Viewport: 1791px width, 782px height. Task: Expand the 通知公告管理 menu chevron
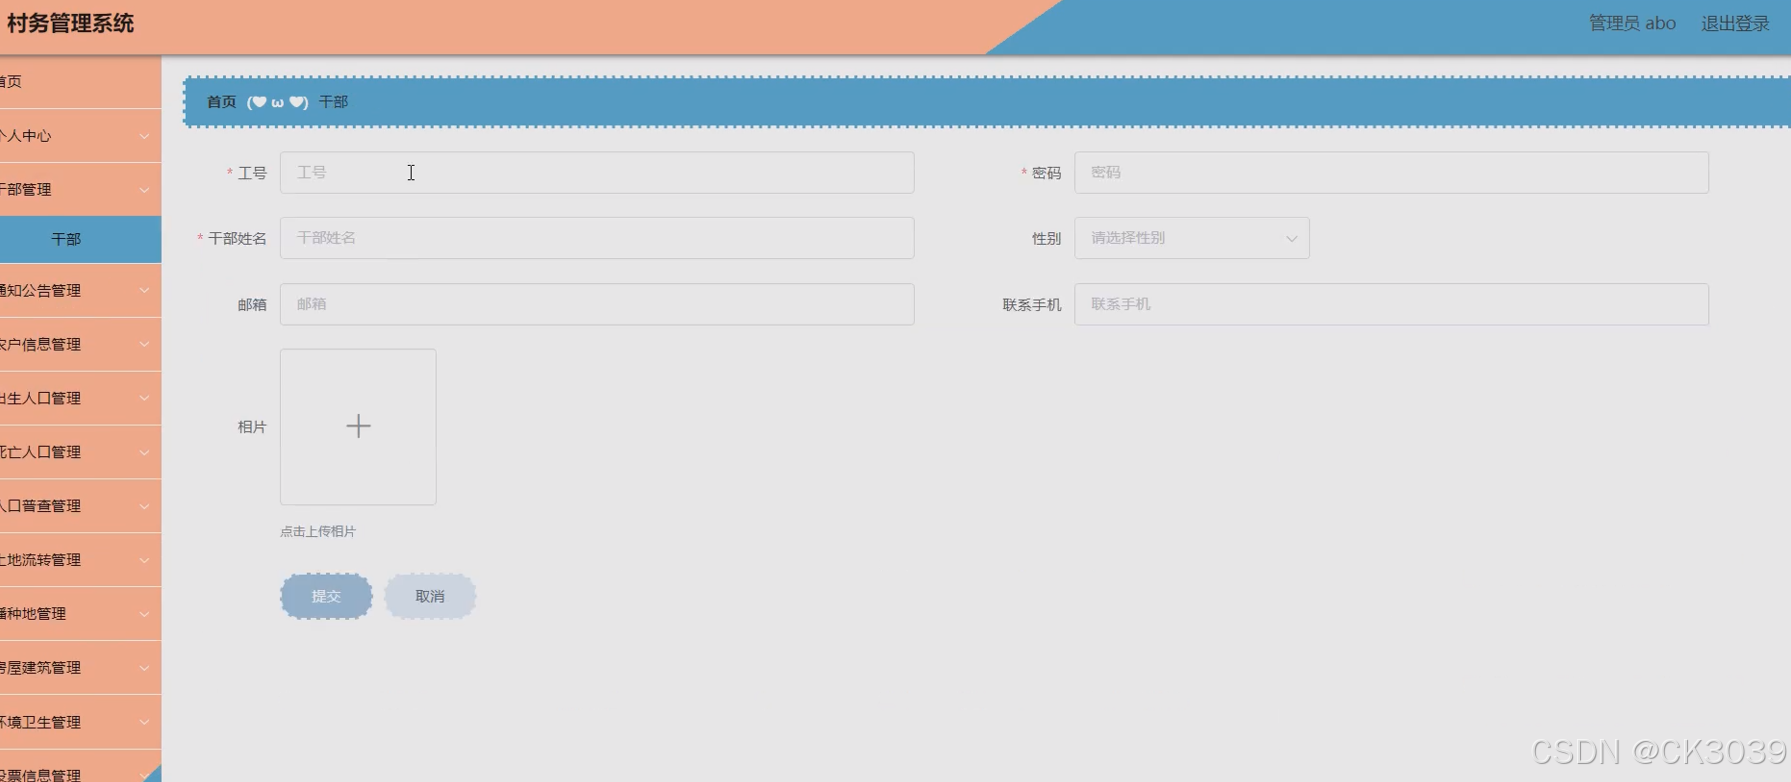click(x=144, y=291)
